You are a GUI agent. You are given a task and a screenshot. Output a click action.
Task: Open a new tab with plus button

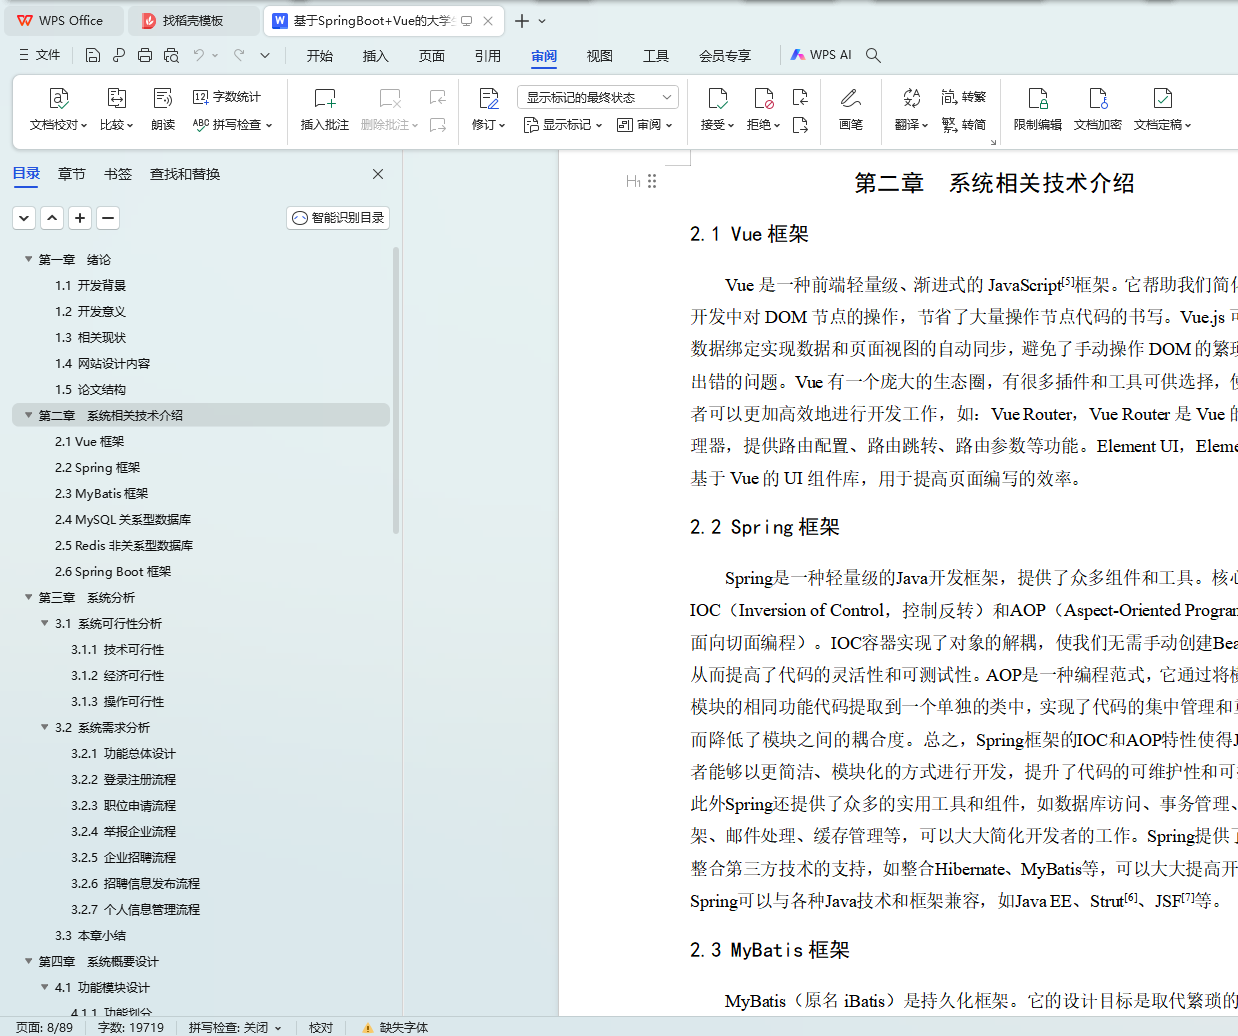point(522,20)
